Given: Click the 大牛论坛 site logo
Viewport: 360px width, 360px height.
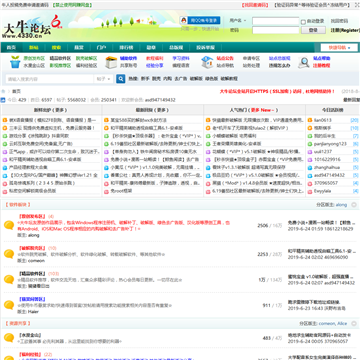Looking at the screenshot, I should click(x=33, y=27).
